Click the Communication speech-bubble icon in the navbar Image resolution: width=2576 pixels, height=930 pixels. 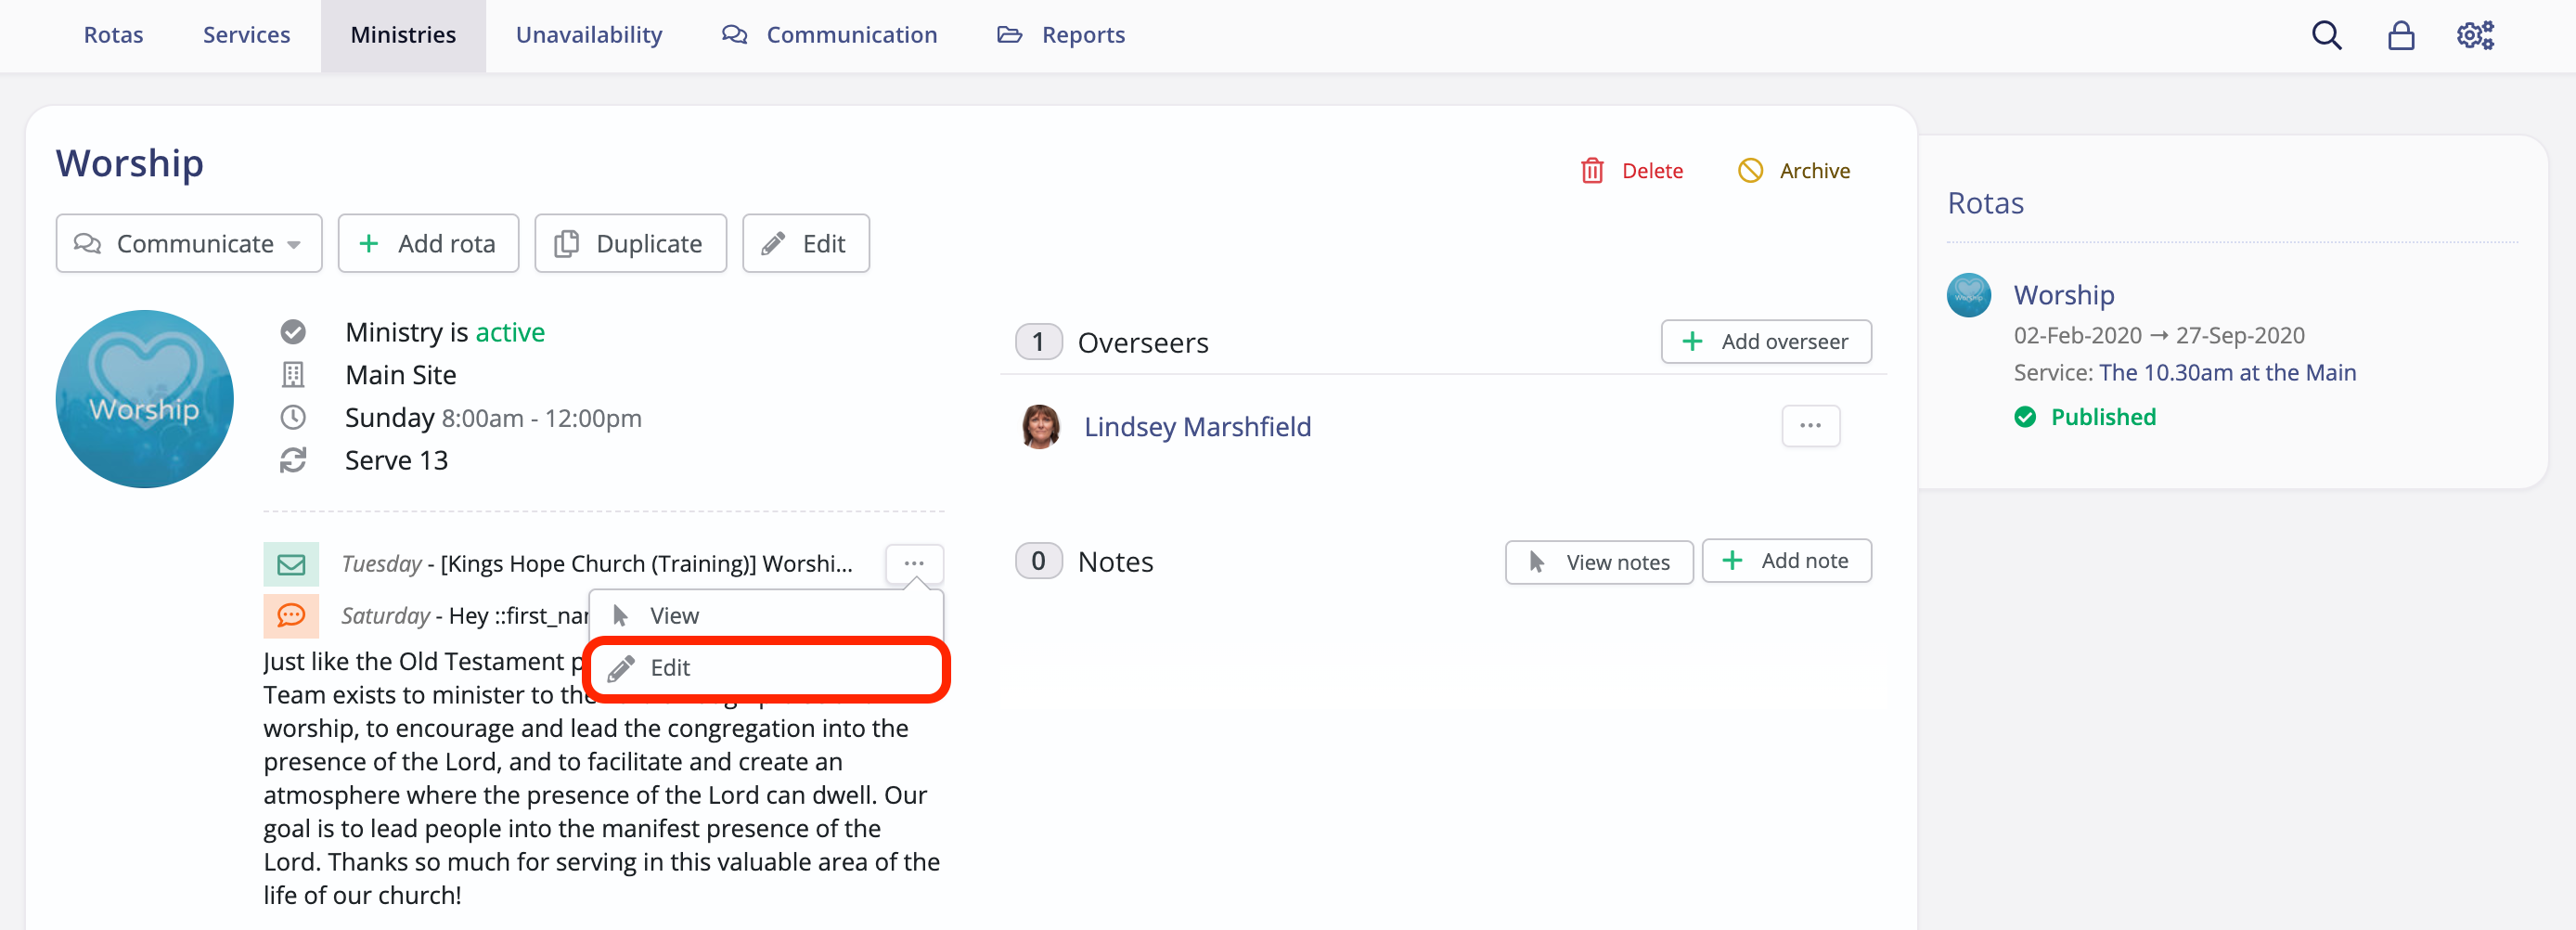click(735, 34)
